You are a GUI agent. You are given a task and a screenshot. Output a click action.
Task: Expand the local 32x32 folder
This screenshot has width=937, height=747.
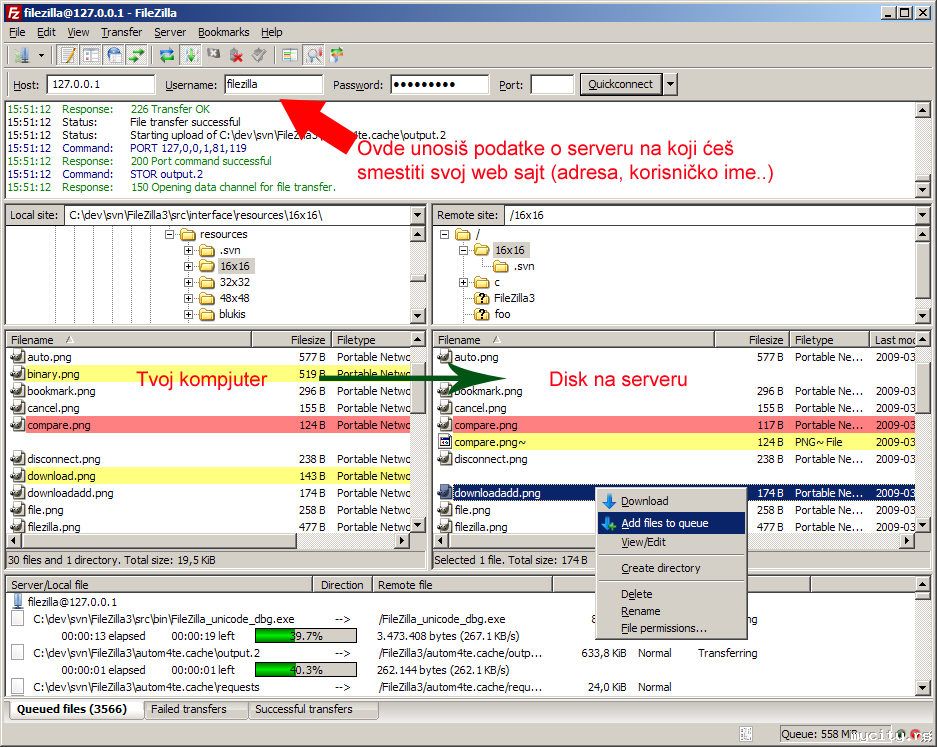[188, 282]
